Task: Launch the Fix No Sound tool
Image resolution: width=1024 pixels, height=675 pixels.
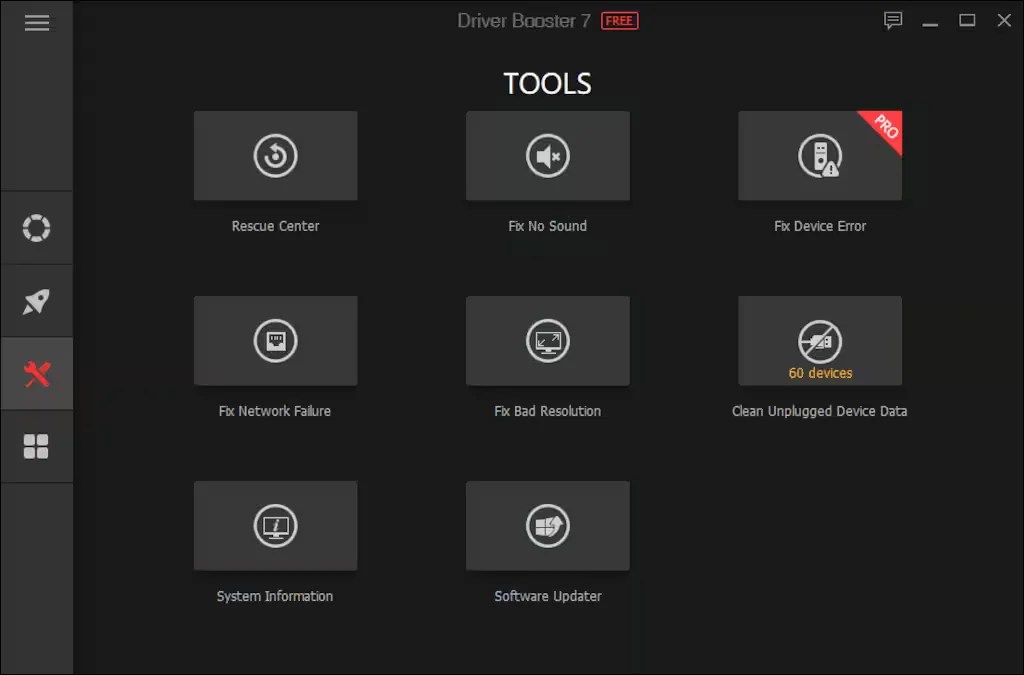Action: click(x=548, y=155)
